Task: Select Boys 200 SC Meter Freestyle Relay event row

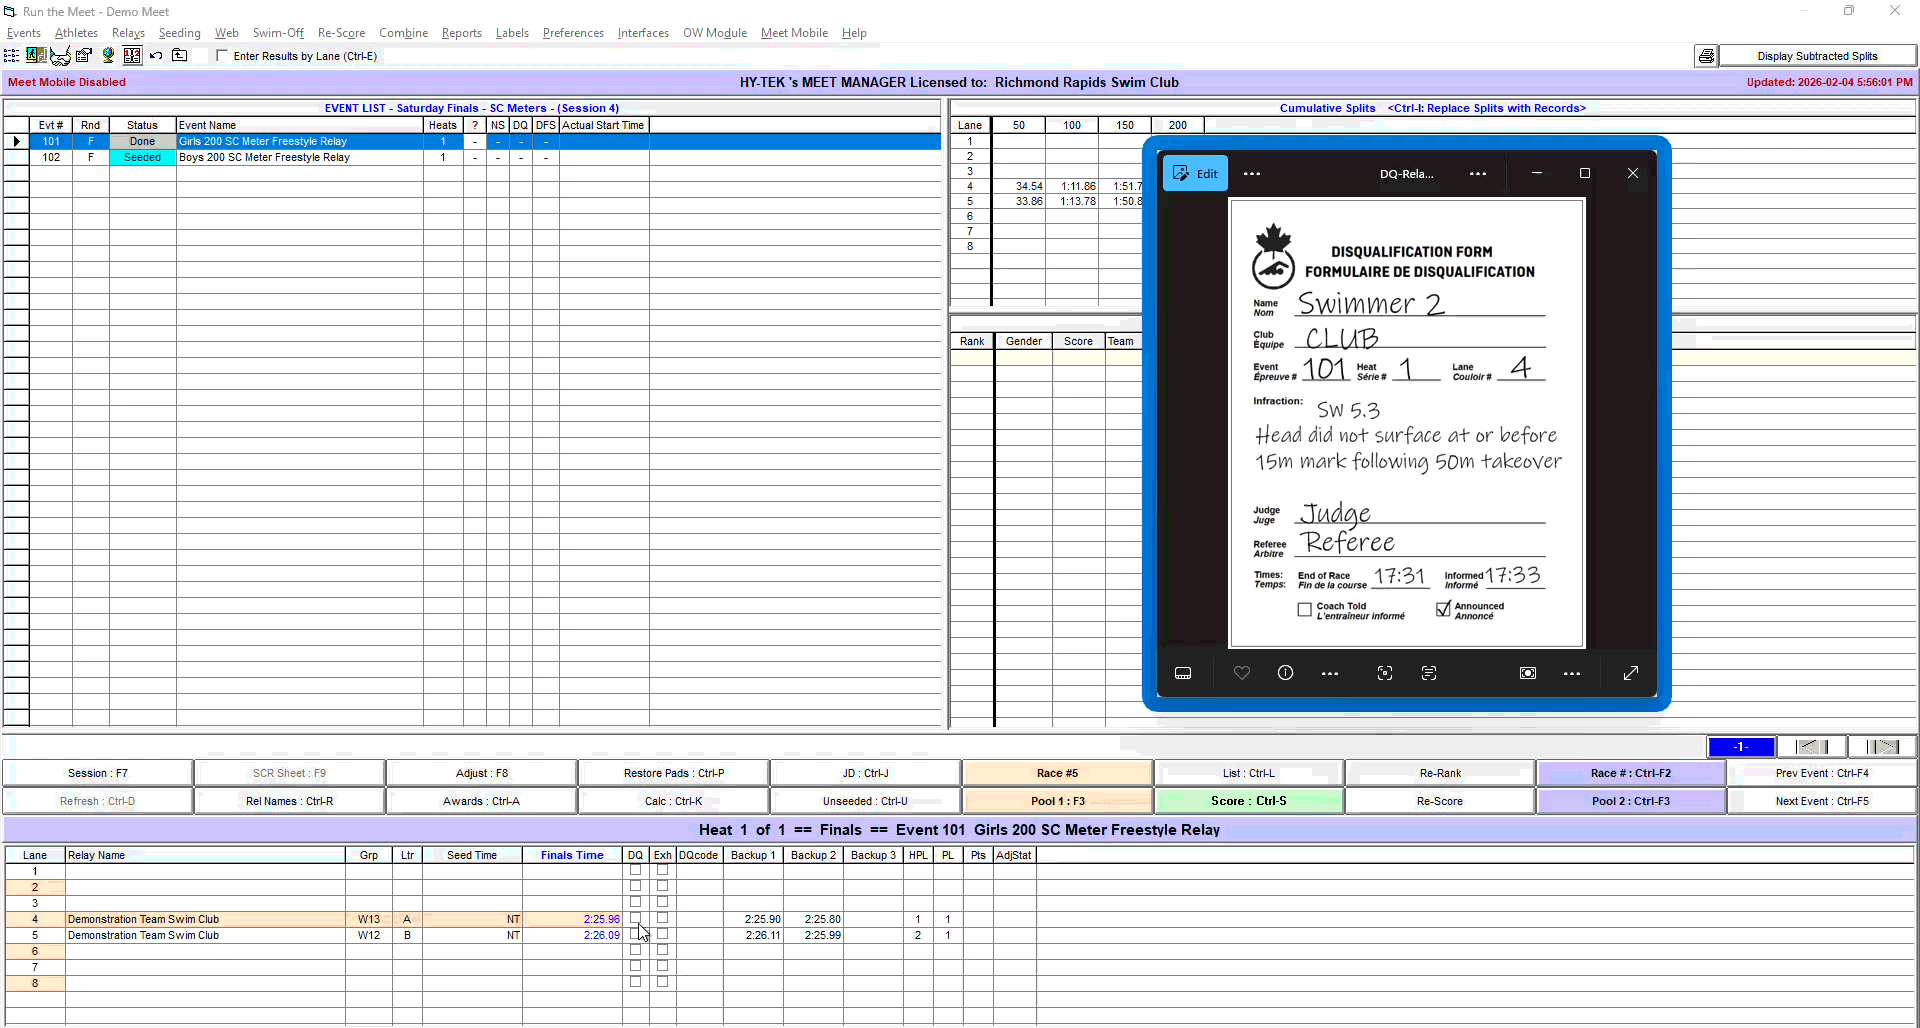Action: click(264, 157)
